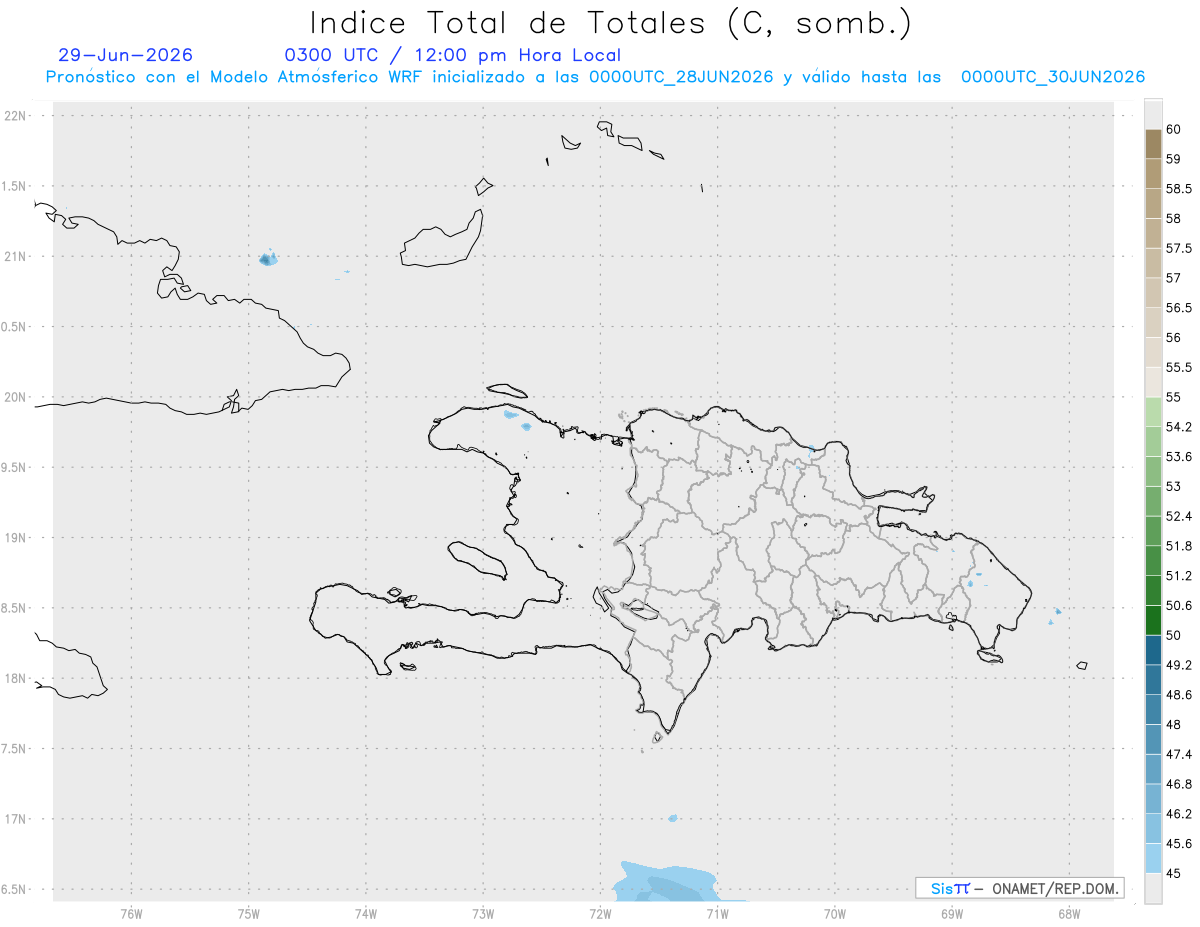Image resolution: width=1200 pixels, height=927 pixels.
Task: Click the "70W" longitude label
Action: [835, 915]
